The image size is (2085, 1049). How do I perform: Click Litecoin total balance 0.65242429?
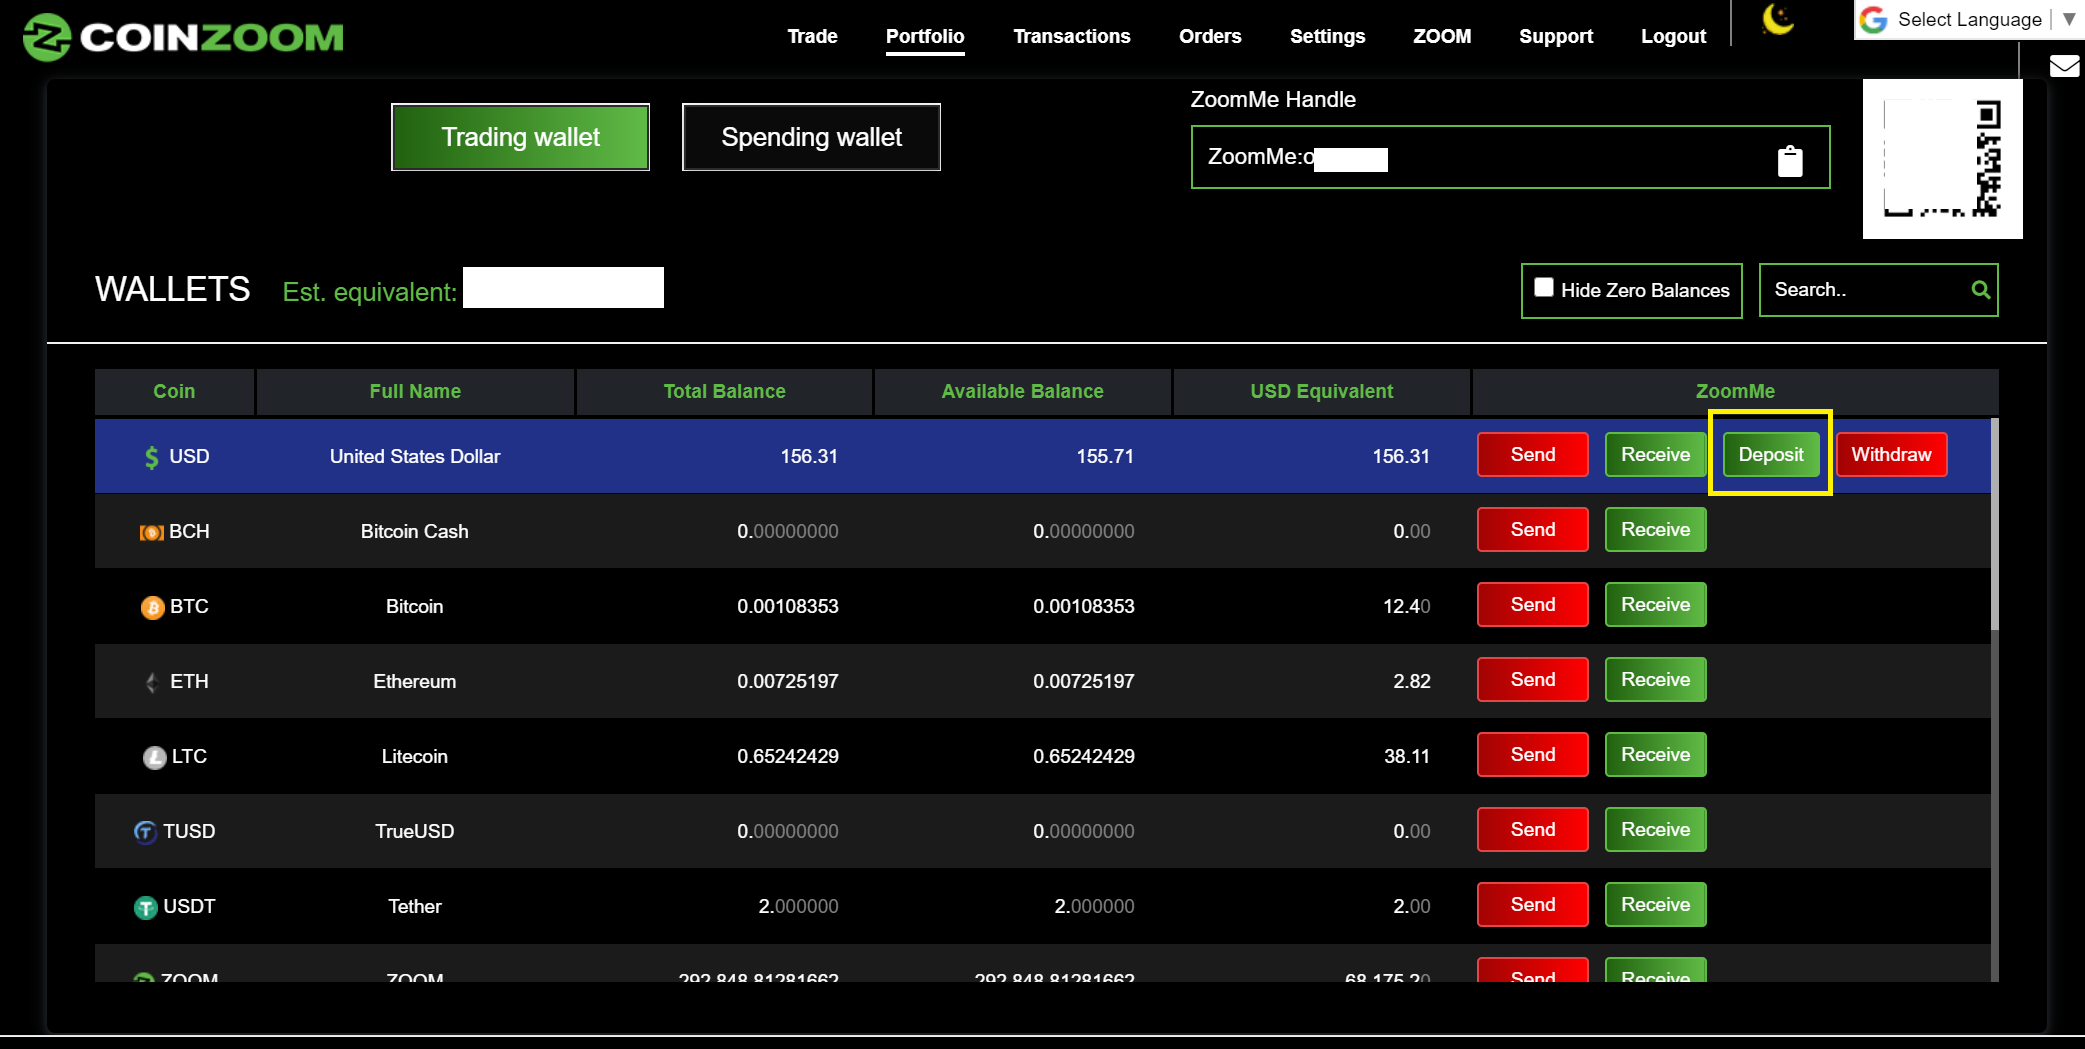pyautogui.click(x=788, y=757)
